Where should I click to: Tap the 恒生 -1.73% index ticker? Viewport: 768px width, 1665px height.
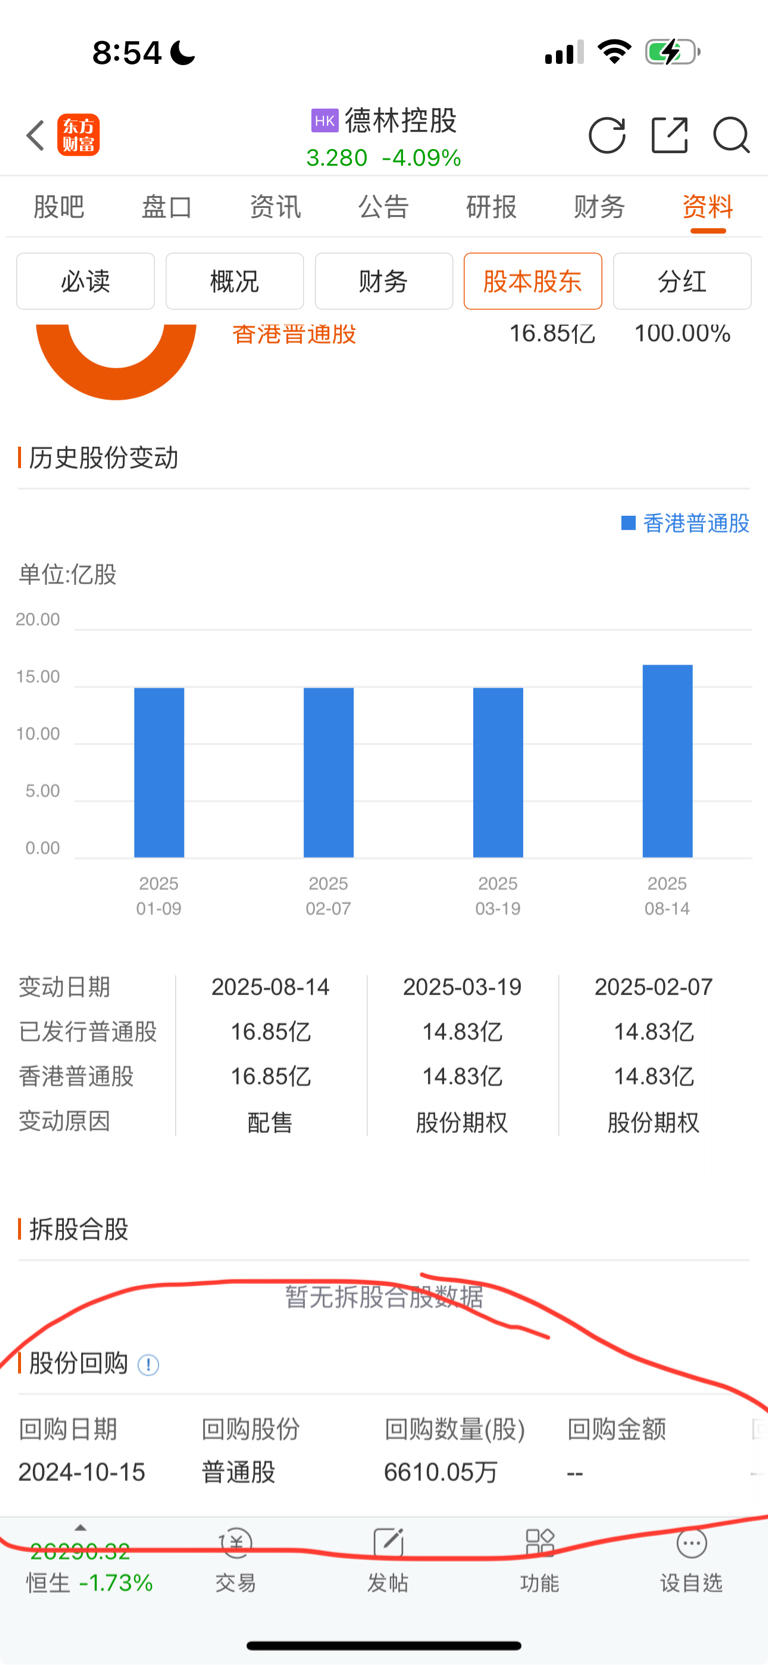(90, 1567)
